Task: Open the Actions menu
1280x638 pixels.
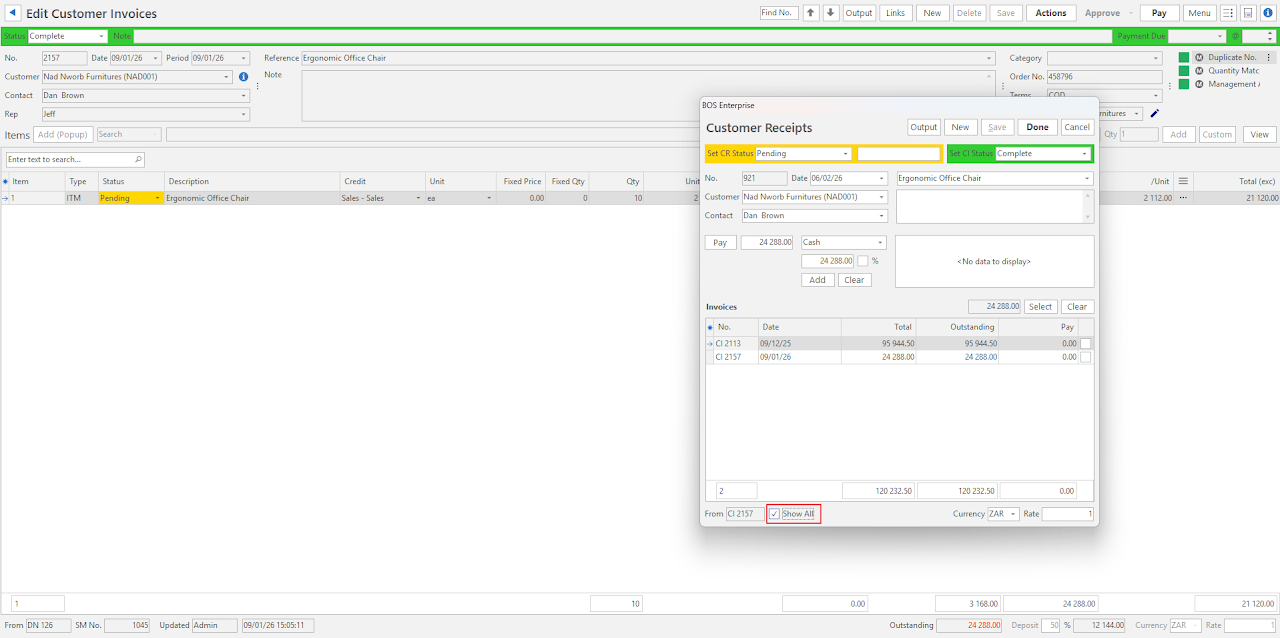Action: tap(1051, 13)
